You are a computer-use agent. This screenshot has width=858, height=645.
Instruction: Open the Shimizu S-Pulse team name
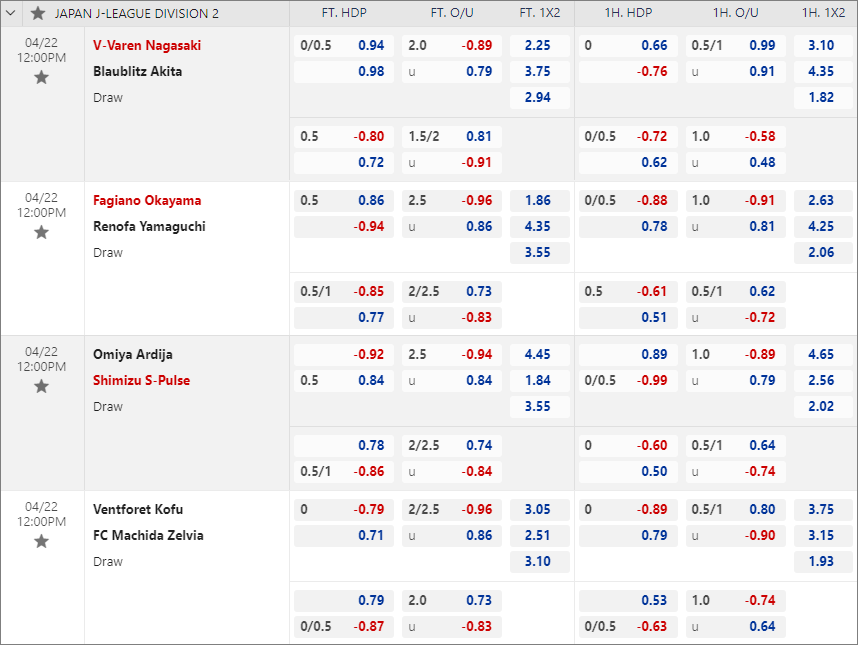tap(142, 380)
